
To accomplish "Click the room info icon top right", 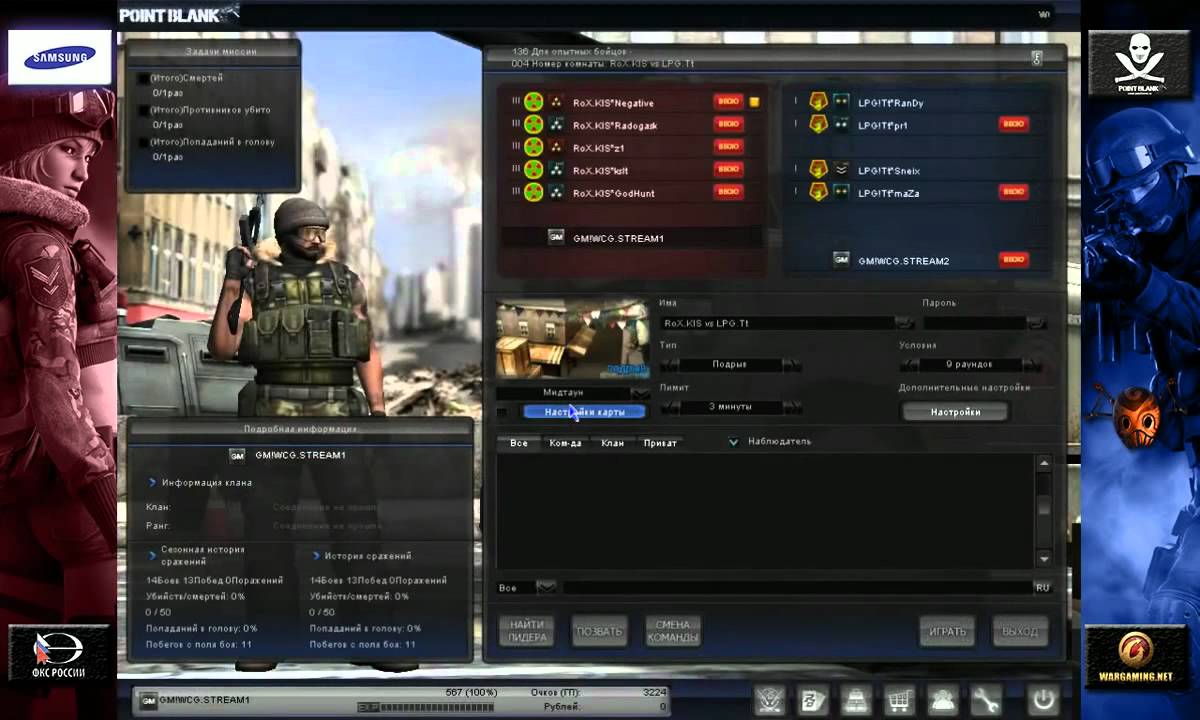I will click(x=1036, y=58).
